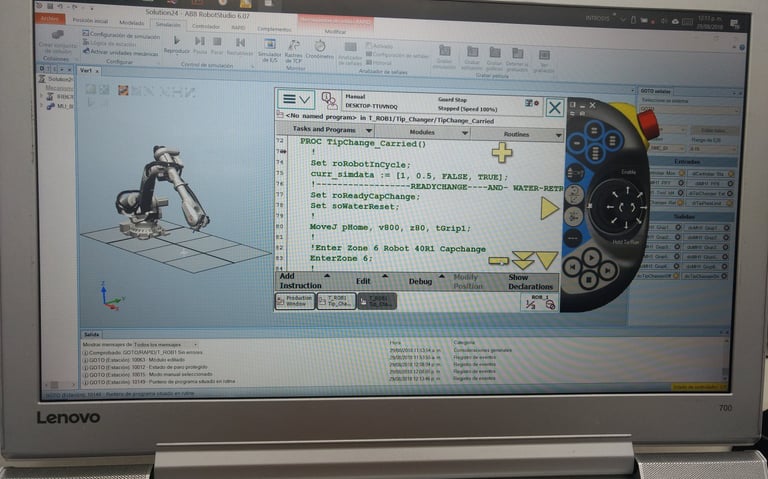Click the pendant Start (play) hardware button
Viewport: 768px width, 479px height.
click(x=591, y=257)
